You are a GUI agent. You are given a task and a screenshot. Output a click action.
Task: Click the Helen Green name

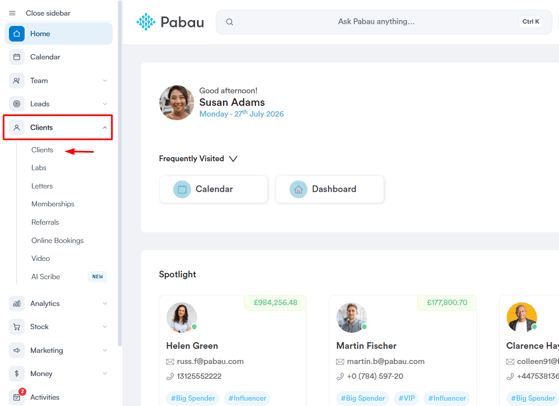(192, 346)
